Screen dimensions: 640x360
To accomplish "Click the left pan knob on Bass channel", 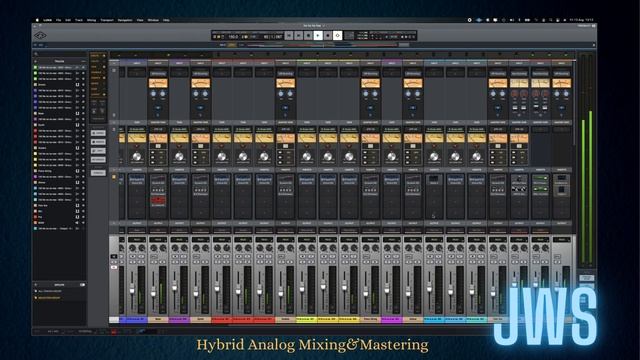I will (154, 248).
